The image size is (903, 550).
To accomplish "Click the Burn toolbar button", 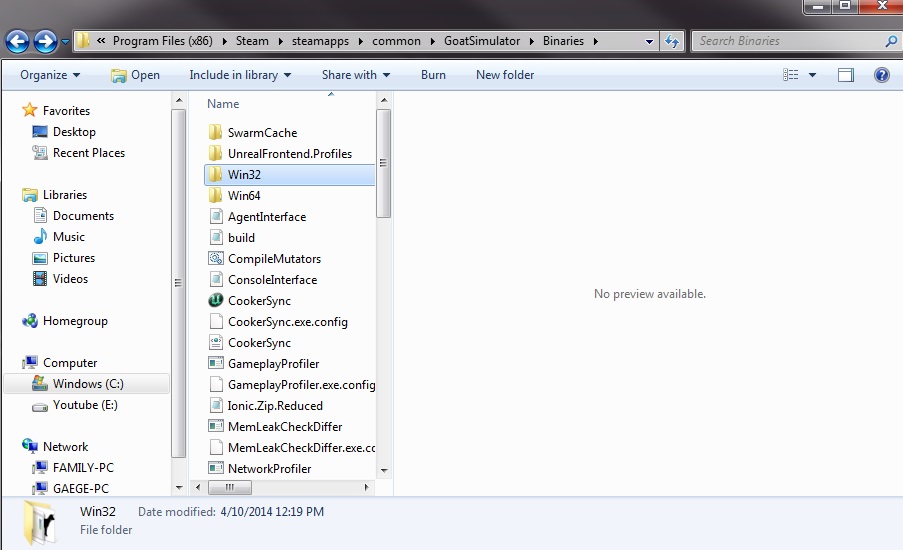I will click(433, 75).
